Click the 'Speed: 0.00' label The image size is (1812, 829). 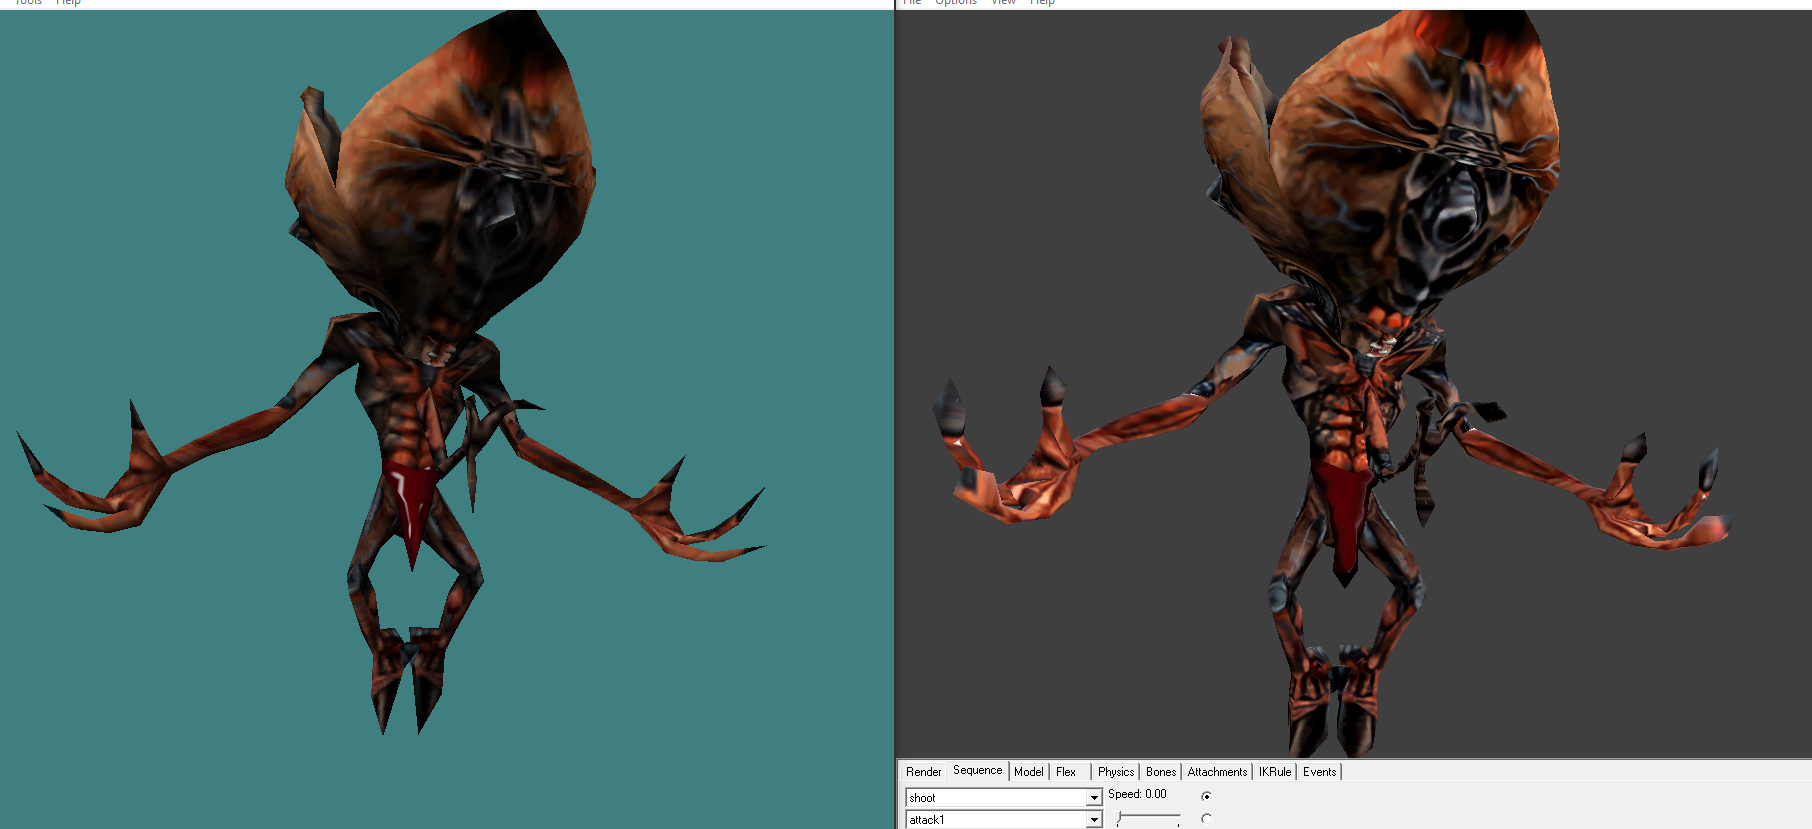coord(1137,794)
